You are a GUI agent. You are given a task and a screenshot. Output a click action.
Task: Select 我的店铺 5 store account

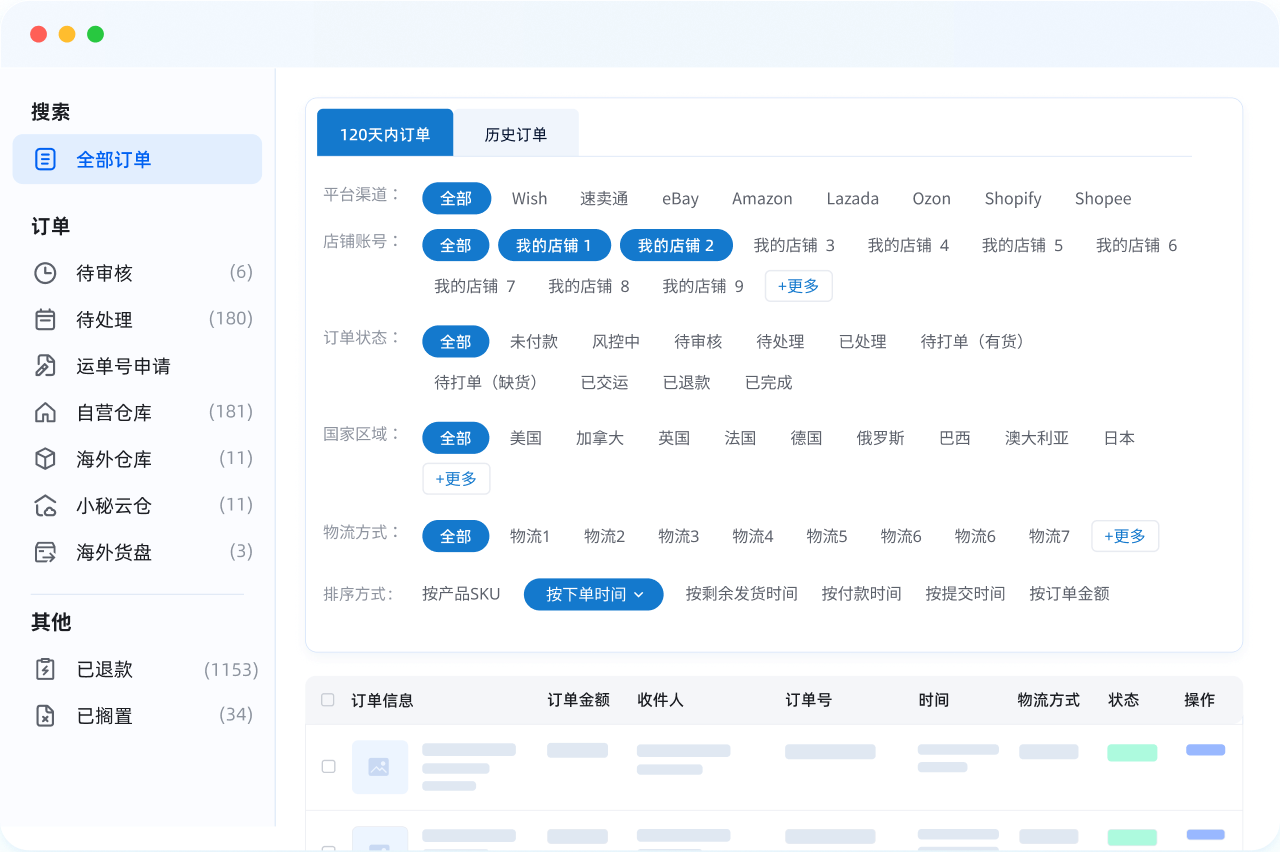1022,245
